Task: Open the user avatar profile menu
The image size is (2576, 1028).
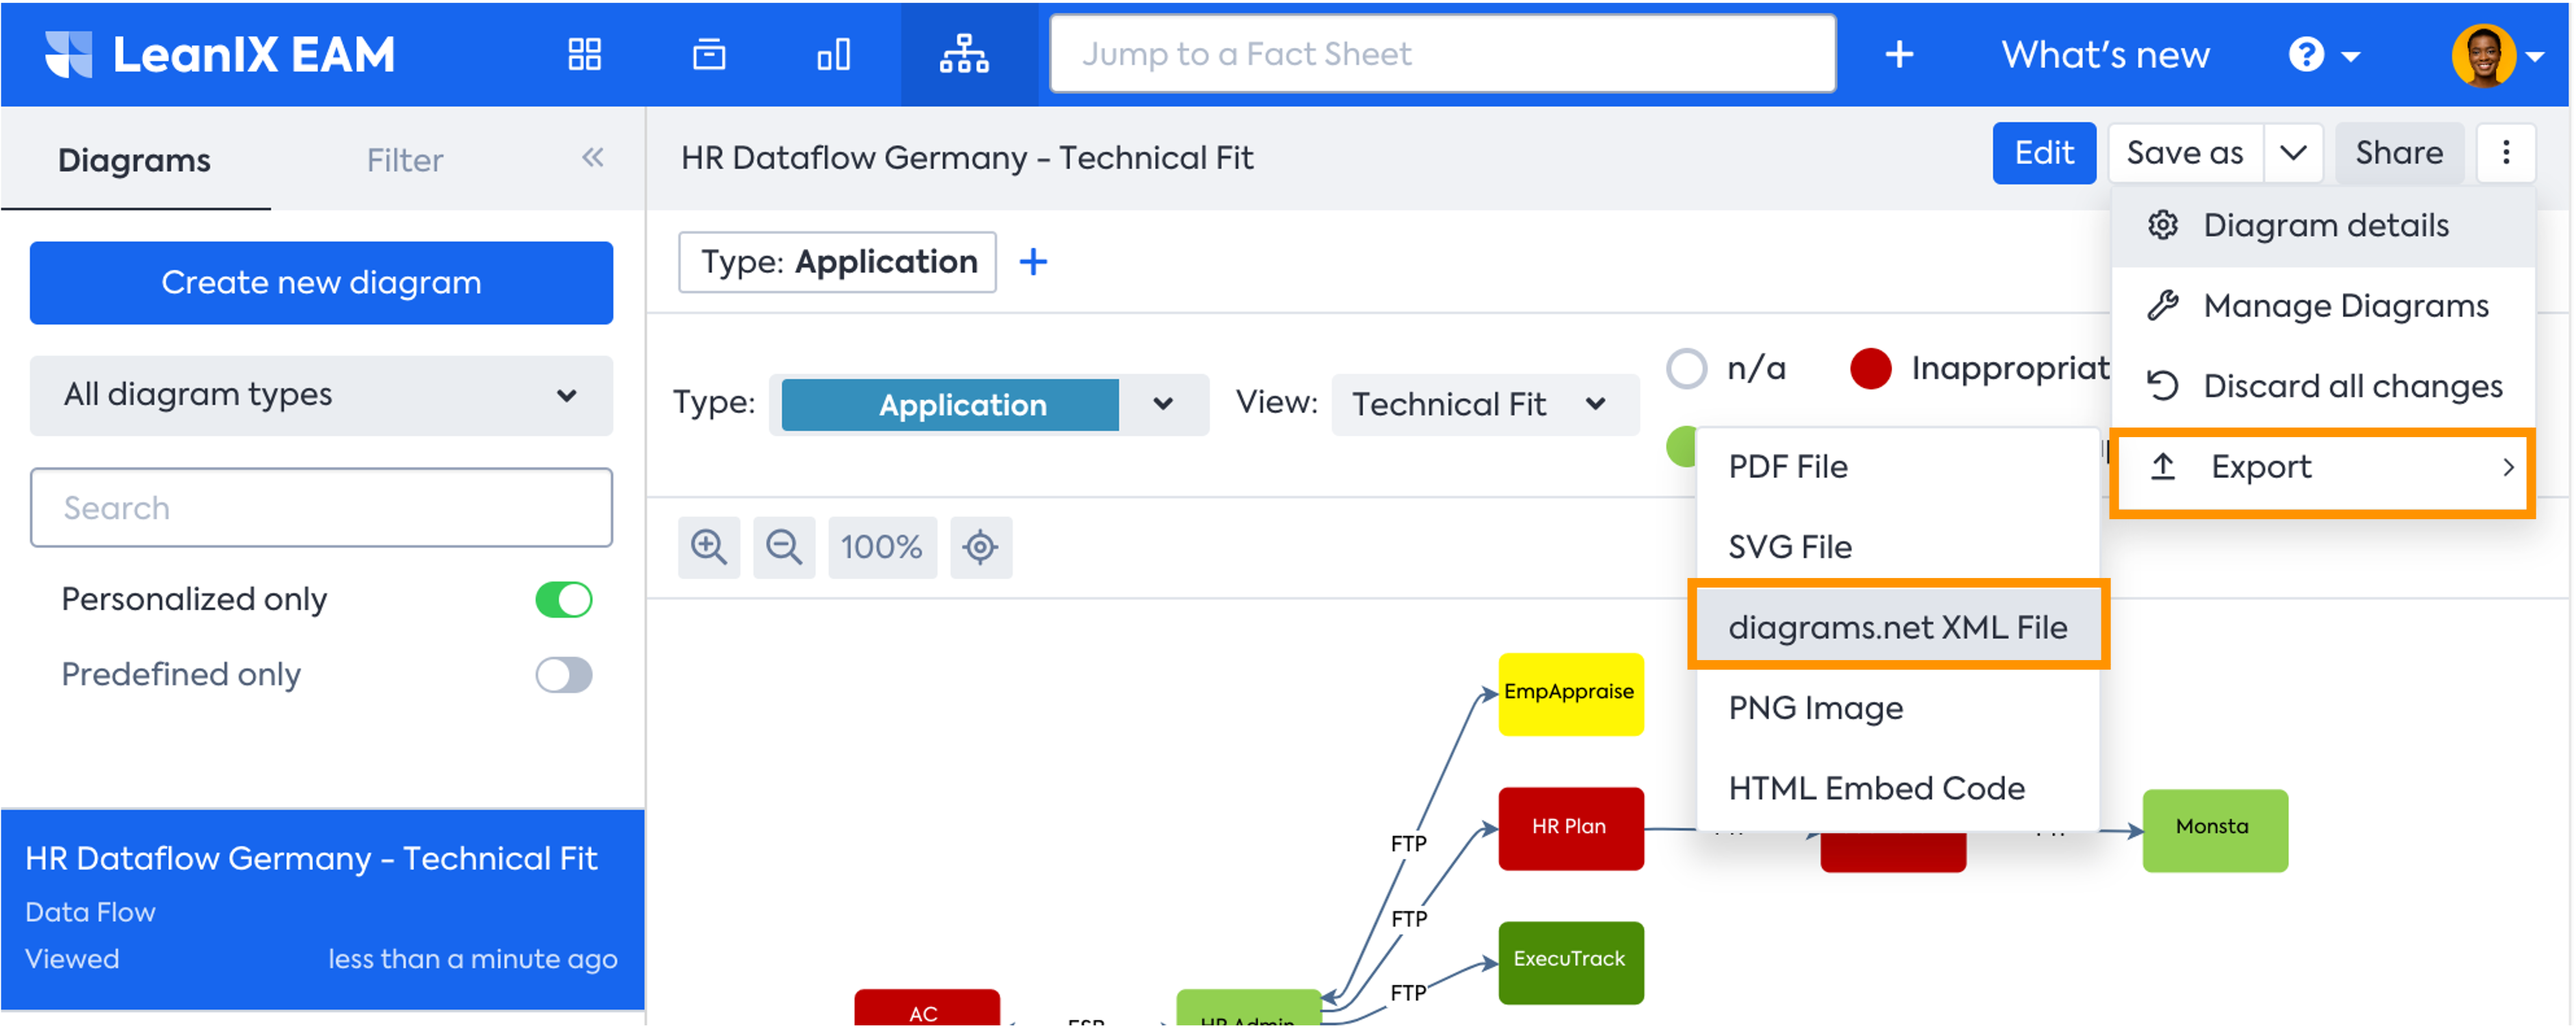Action: coord(2484,54)
